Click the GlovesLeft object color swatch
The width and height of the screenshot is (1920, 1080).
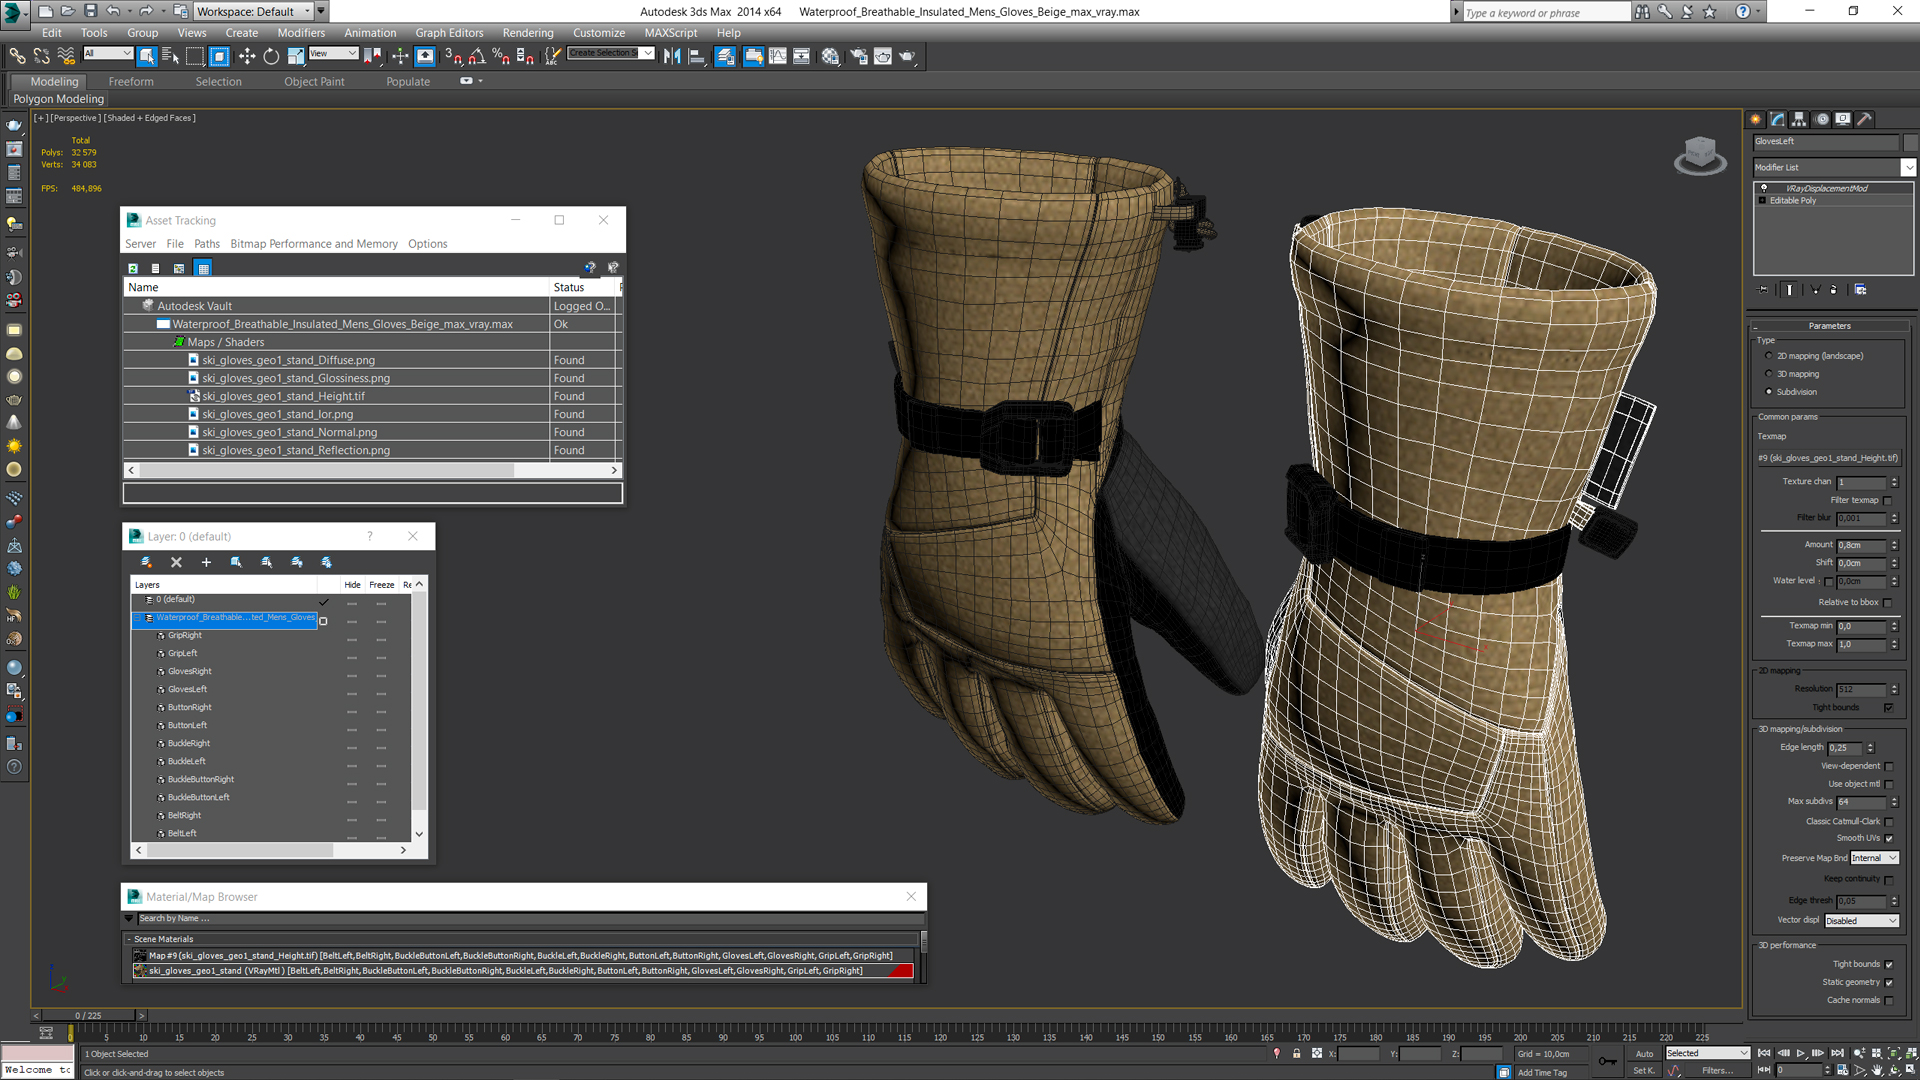click(1910, 142)
